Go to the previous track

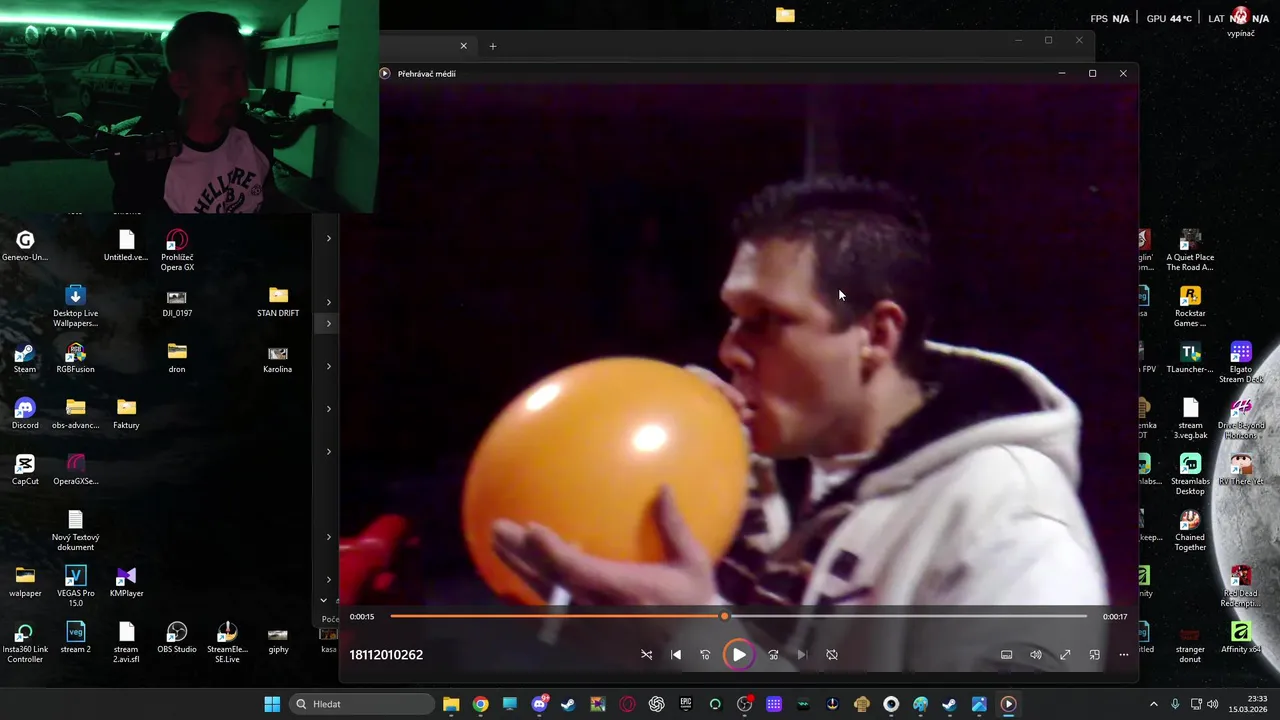(676, 655)
